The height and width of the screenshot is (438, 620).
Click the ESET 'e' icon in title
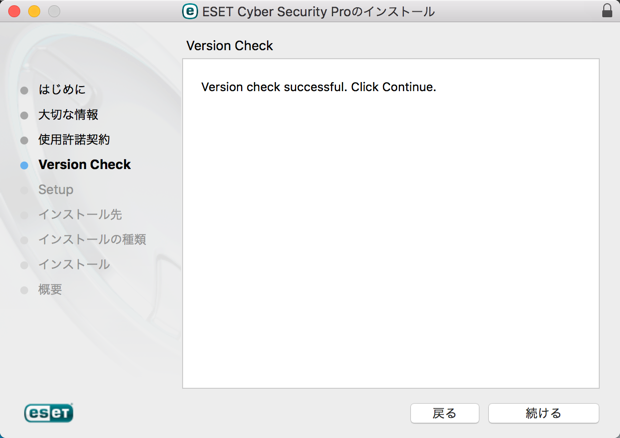click(x=190, y=11)
